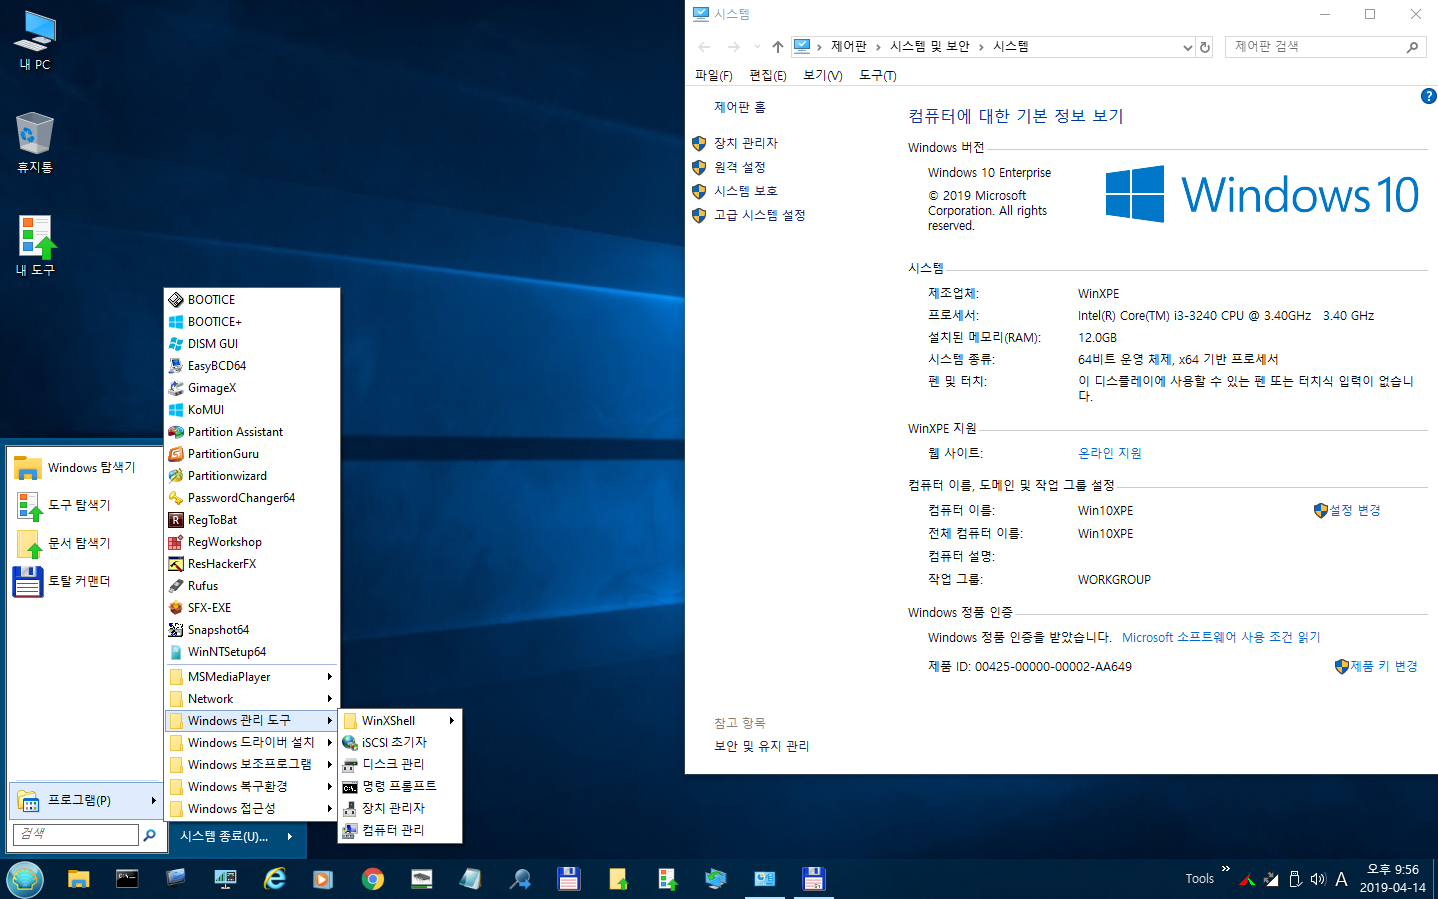This screenshot has height=899, width=1438.
Task: Expand WinXShell submenu folder
Action: pyautogui.click(x=400, y=720)
